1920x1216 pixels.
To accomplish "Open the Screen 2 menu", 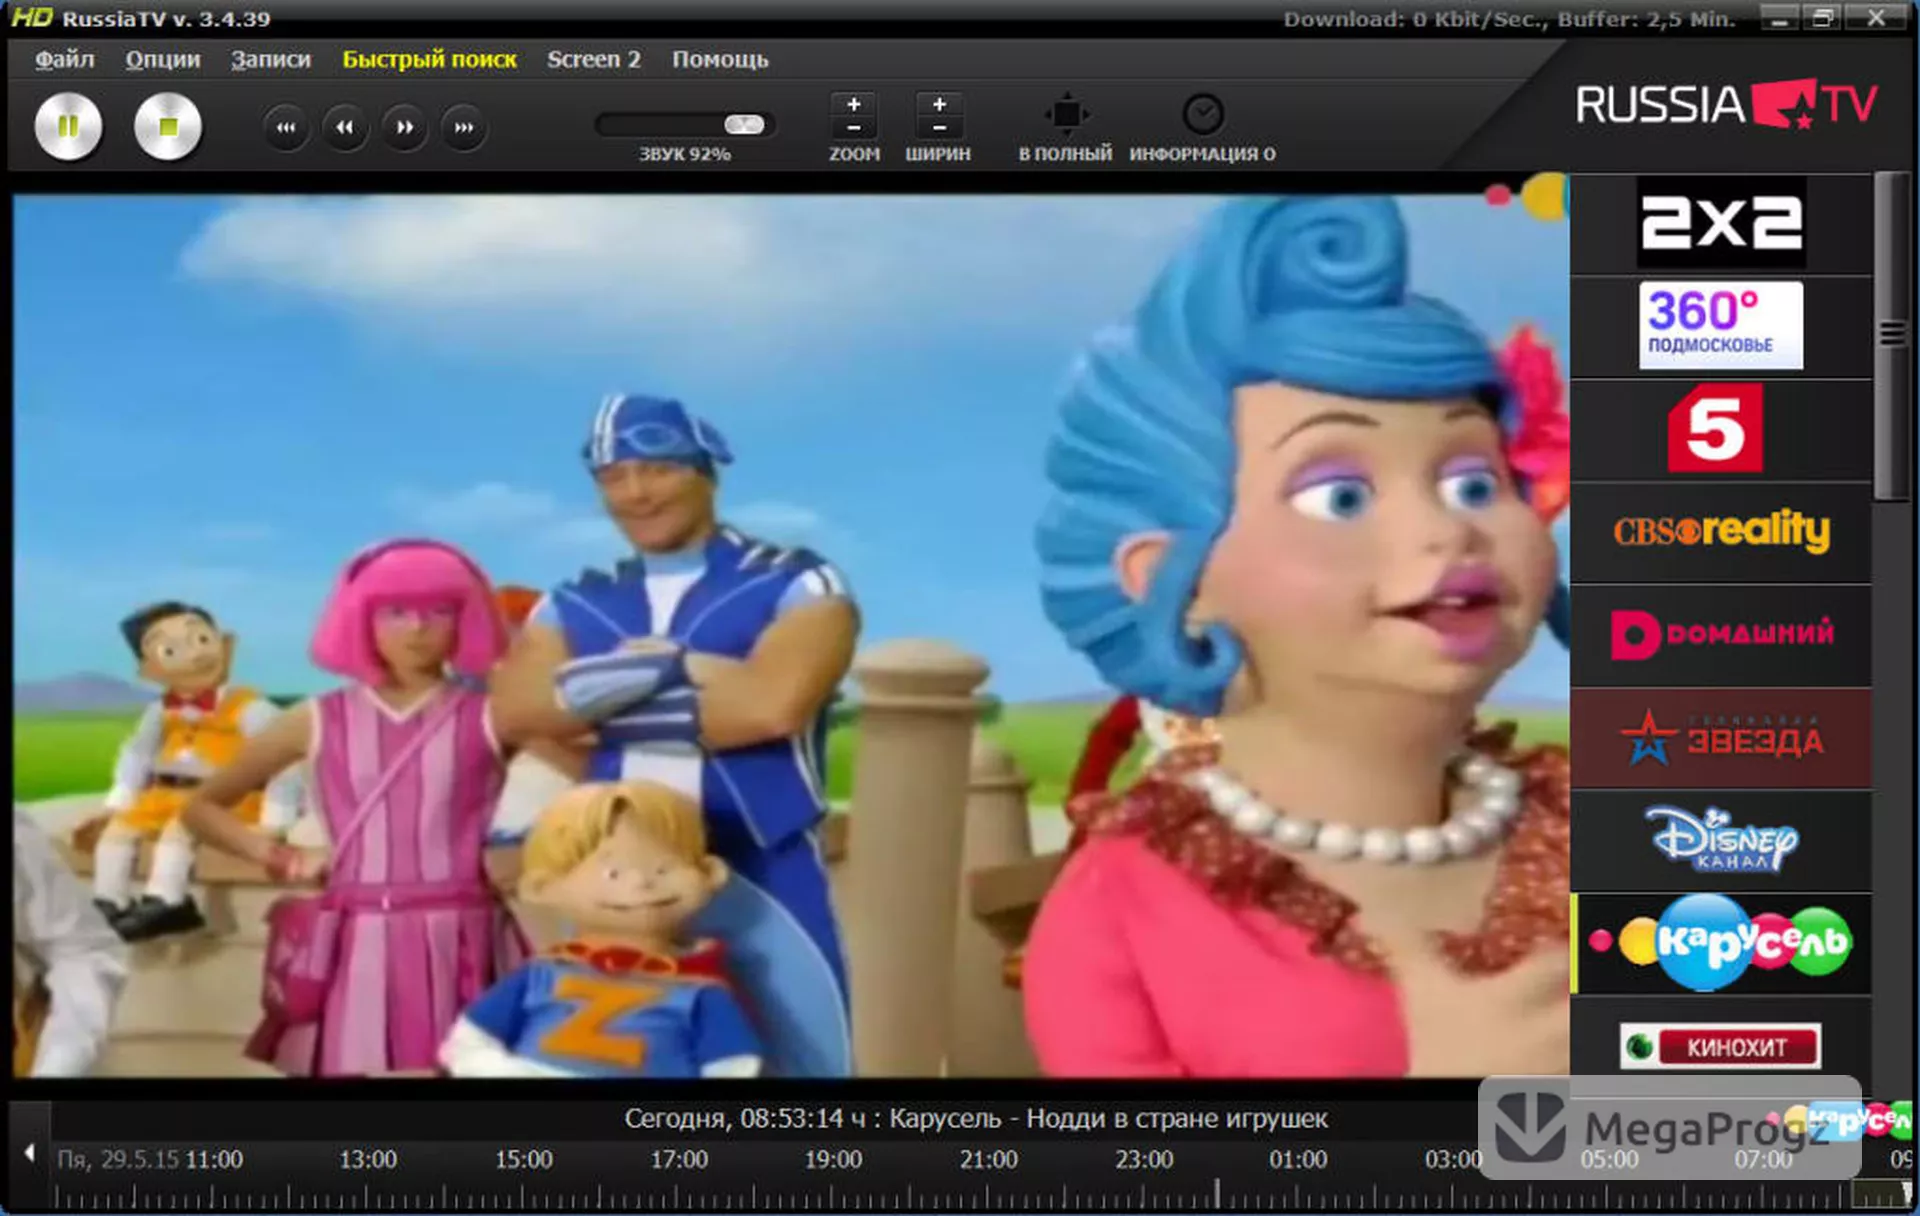I will (594, 59).
